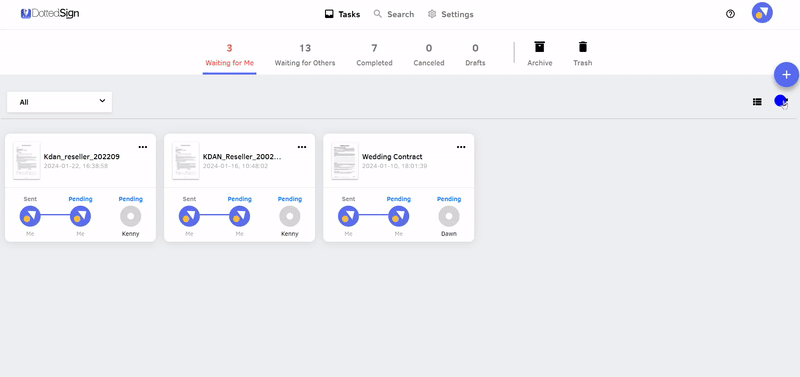
Task: Click Pending Me avatar in Kdan_reseller_202209 card
Action: coord(81,216)
